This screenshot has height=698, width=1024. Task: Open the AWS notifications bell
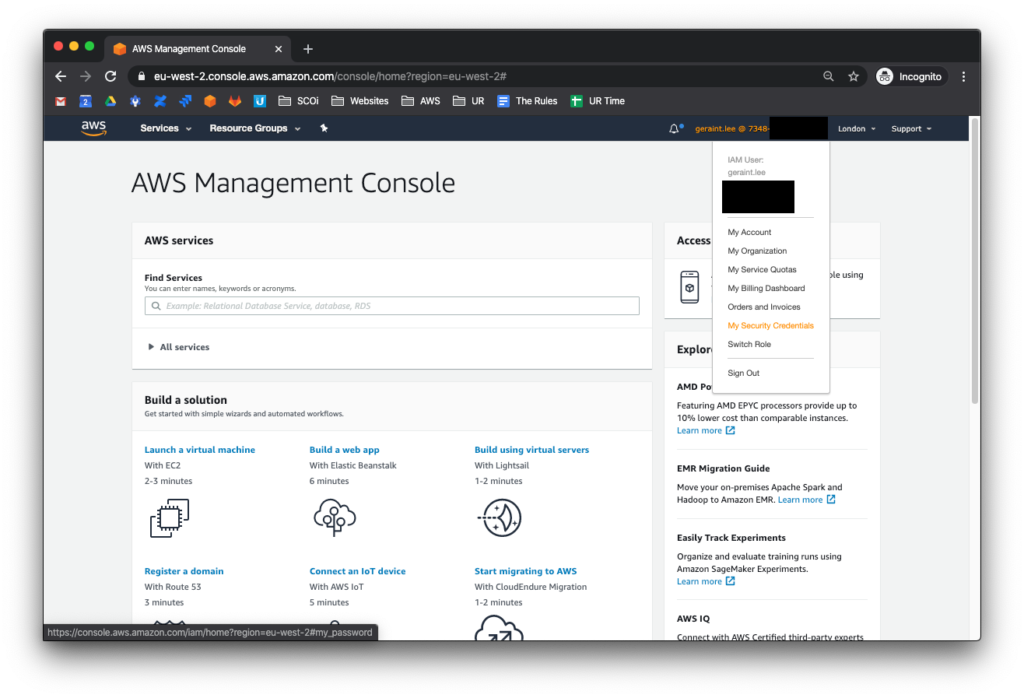coord(675,129)
